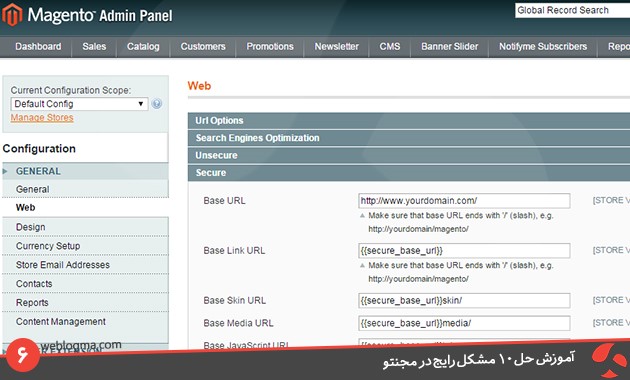Open the Banner Slider menu
The width and height of the screenshot is (630, 380).
click(x=450, y=47)
